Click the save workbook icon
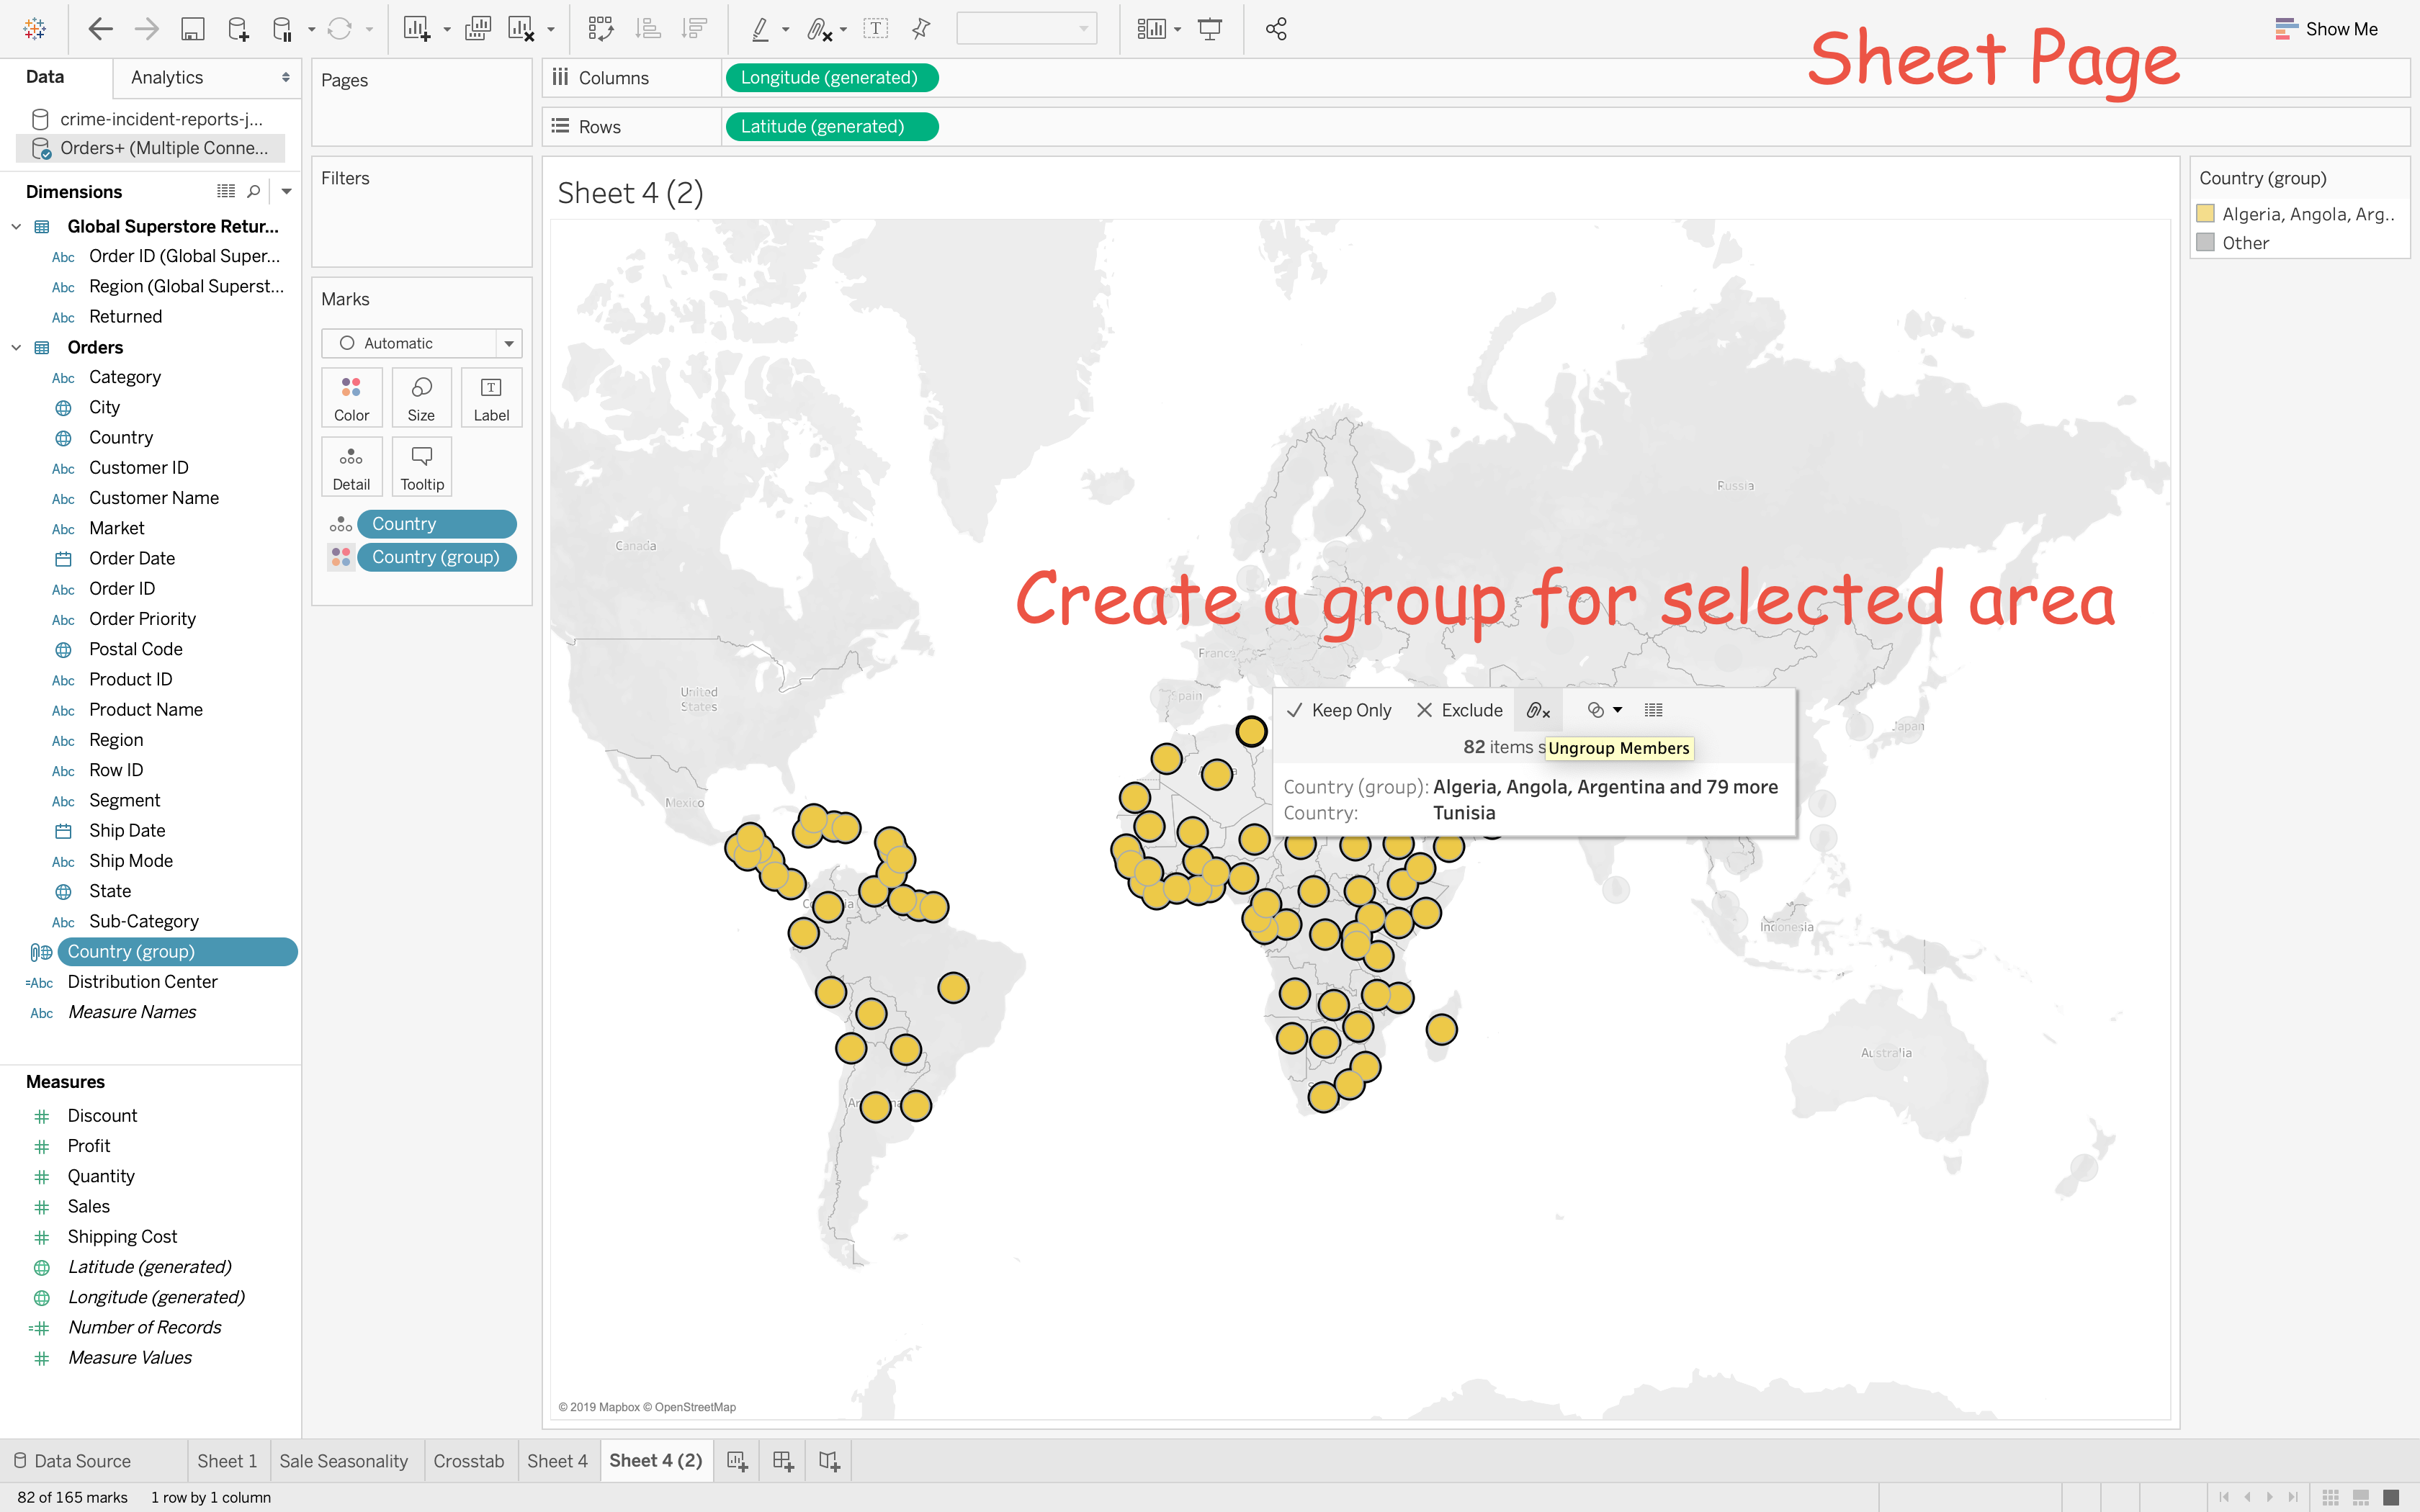This screenshot has height=1512, width=2420. tap(192, 29)
